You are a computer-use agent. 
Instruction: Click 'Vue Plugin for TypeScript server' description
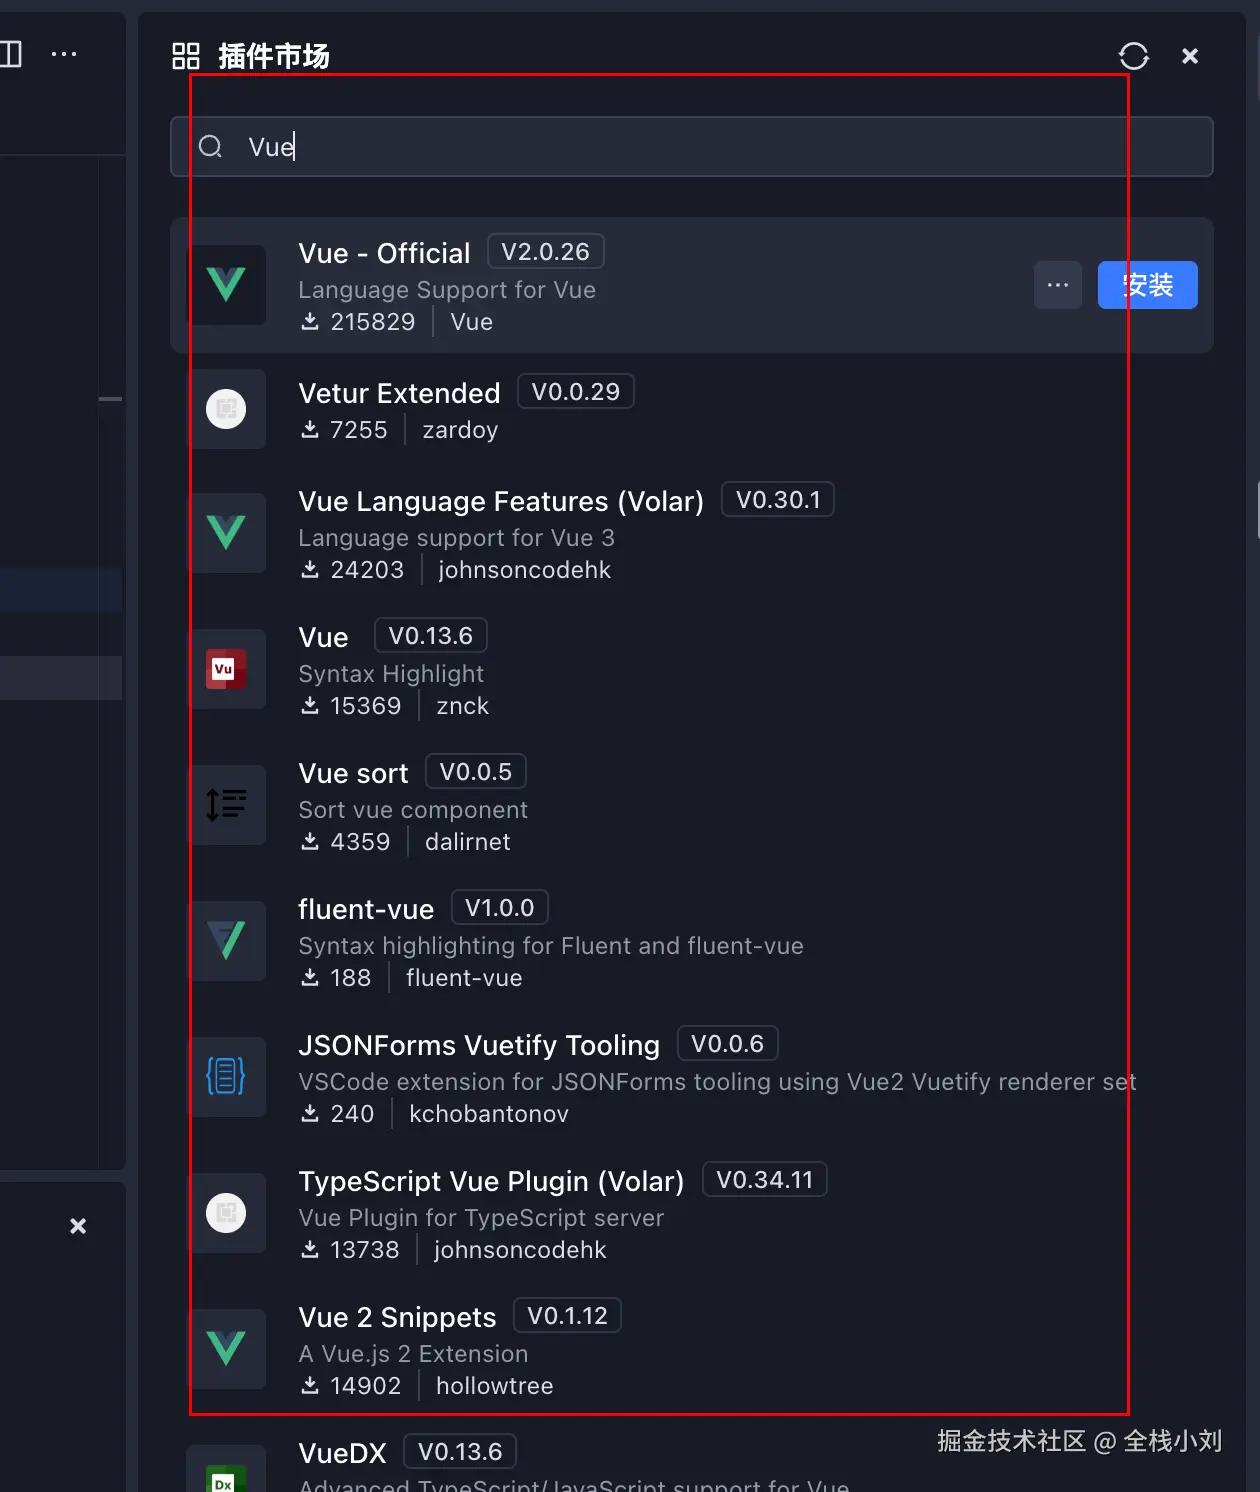tap(481, 1218)
